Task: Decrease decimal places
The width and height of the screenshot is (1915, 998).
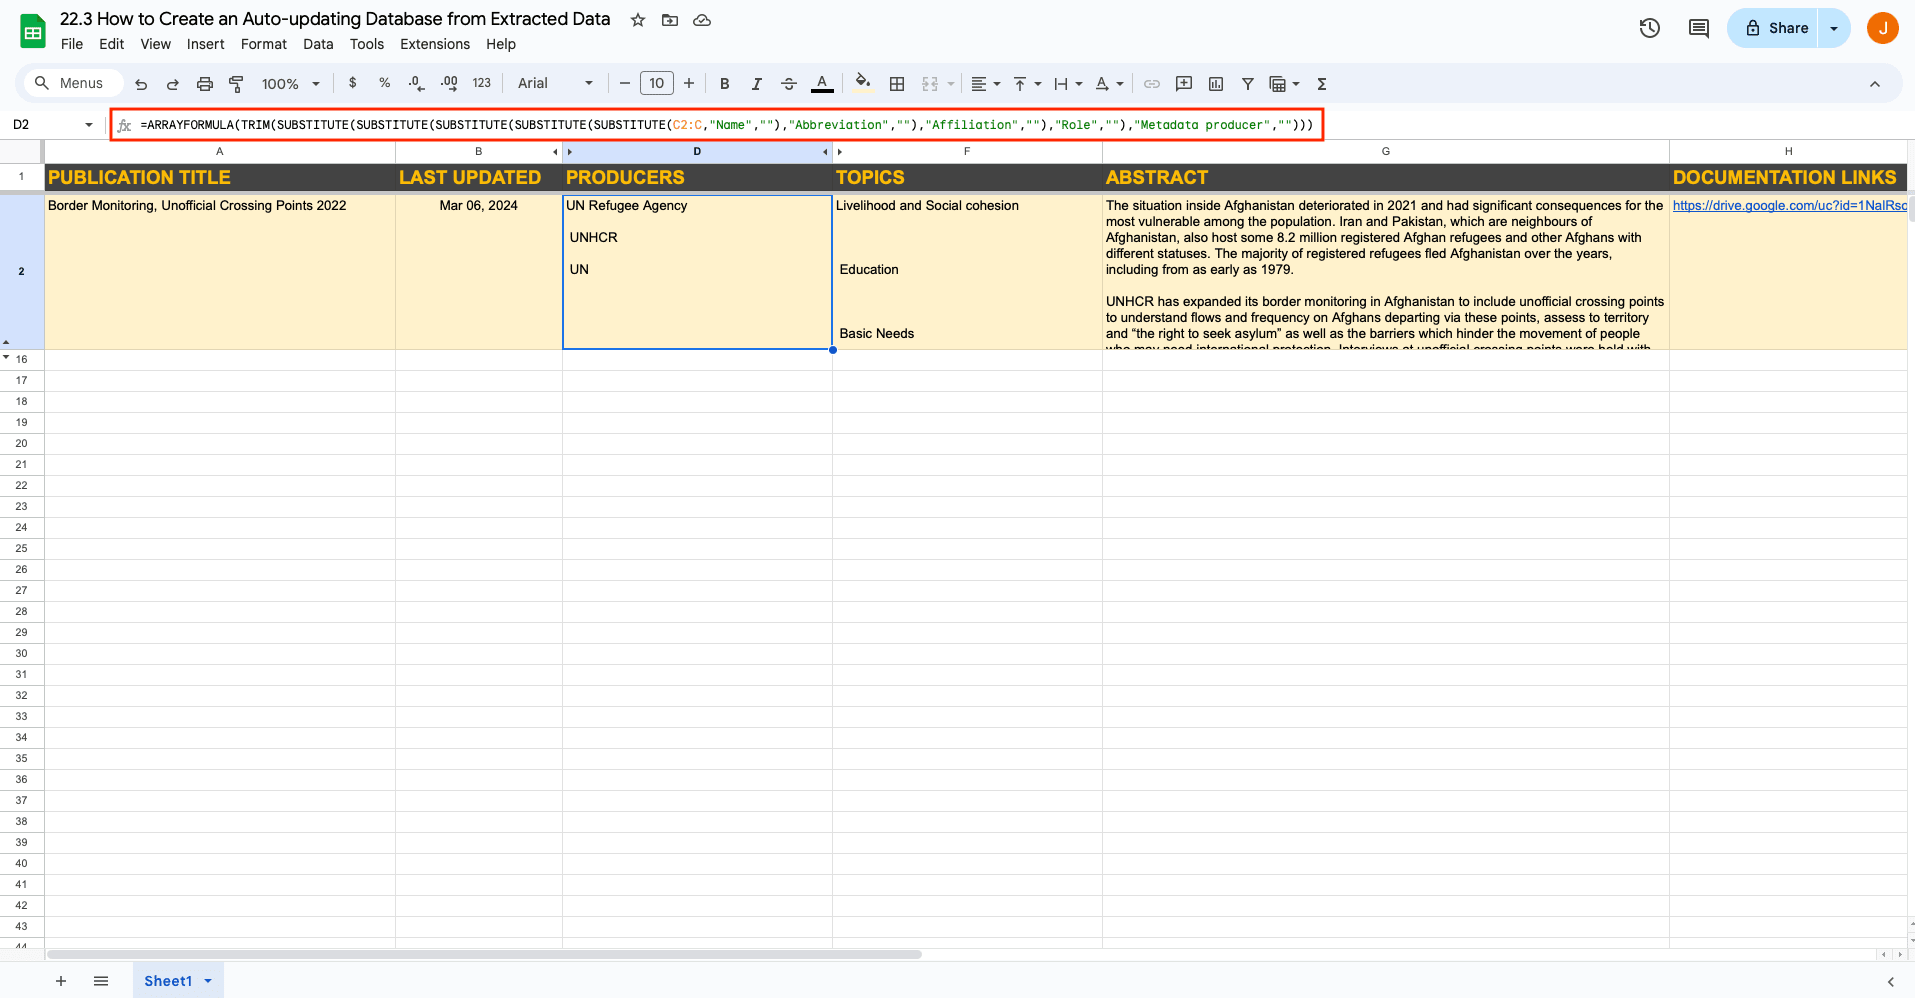Action: pyautogui.click(x=416, y=83)
